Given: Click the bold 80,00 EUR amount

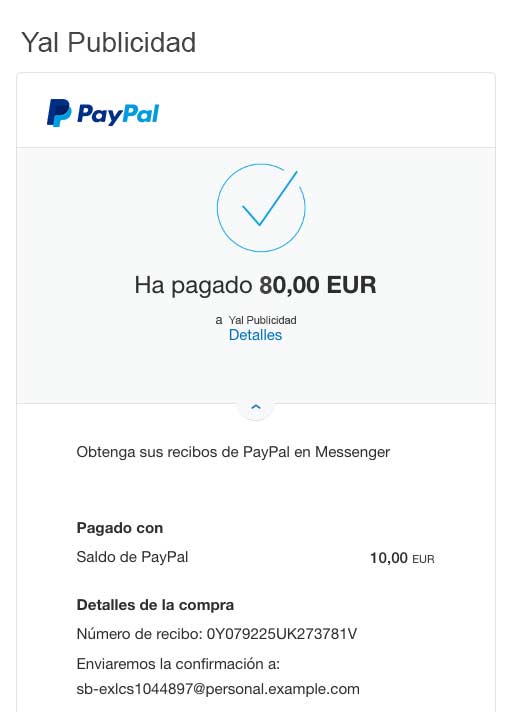Looking at the screenshot, I should pyautogui.click(x=318, y=285).
